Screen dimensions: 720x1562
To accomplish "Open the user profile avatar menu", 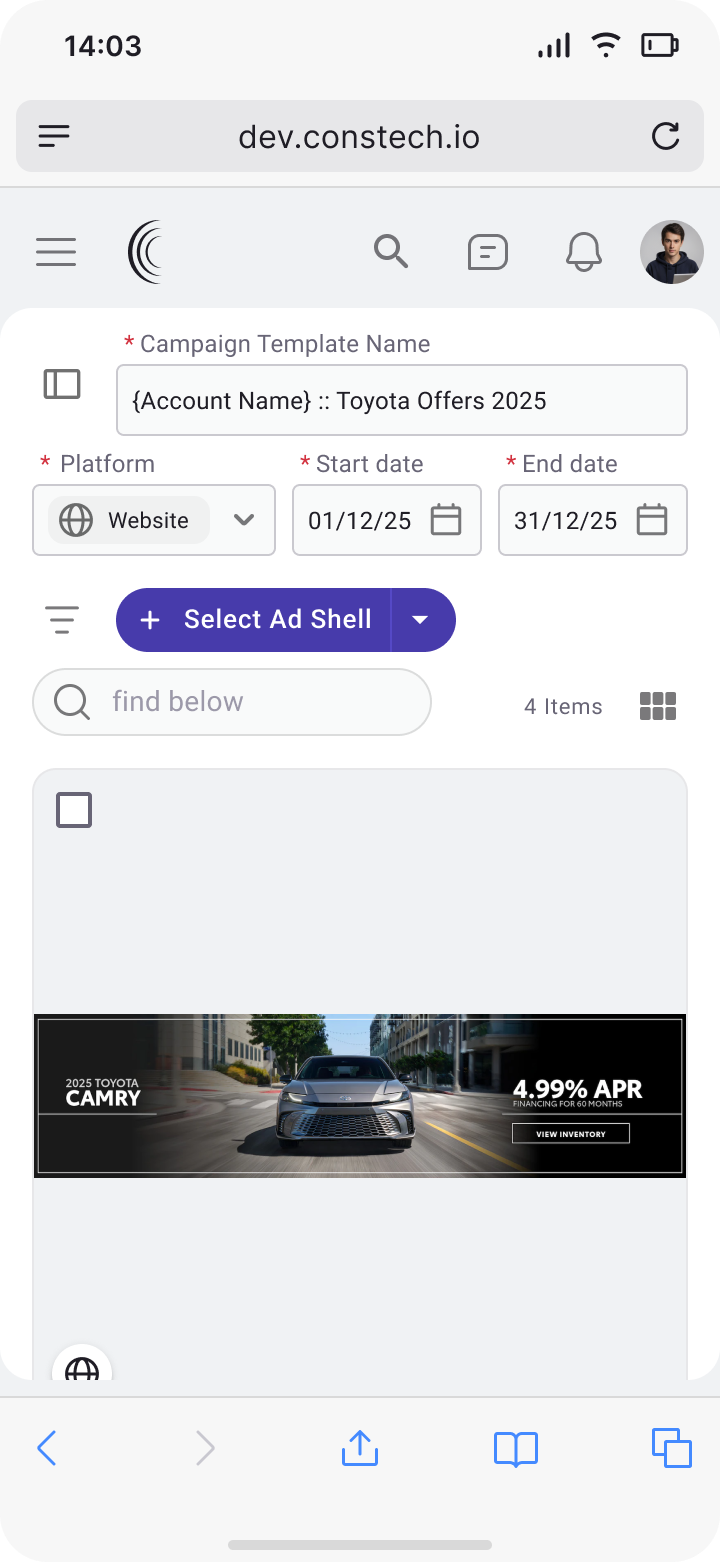I will (671, 252).
